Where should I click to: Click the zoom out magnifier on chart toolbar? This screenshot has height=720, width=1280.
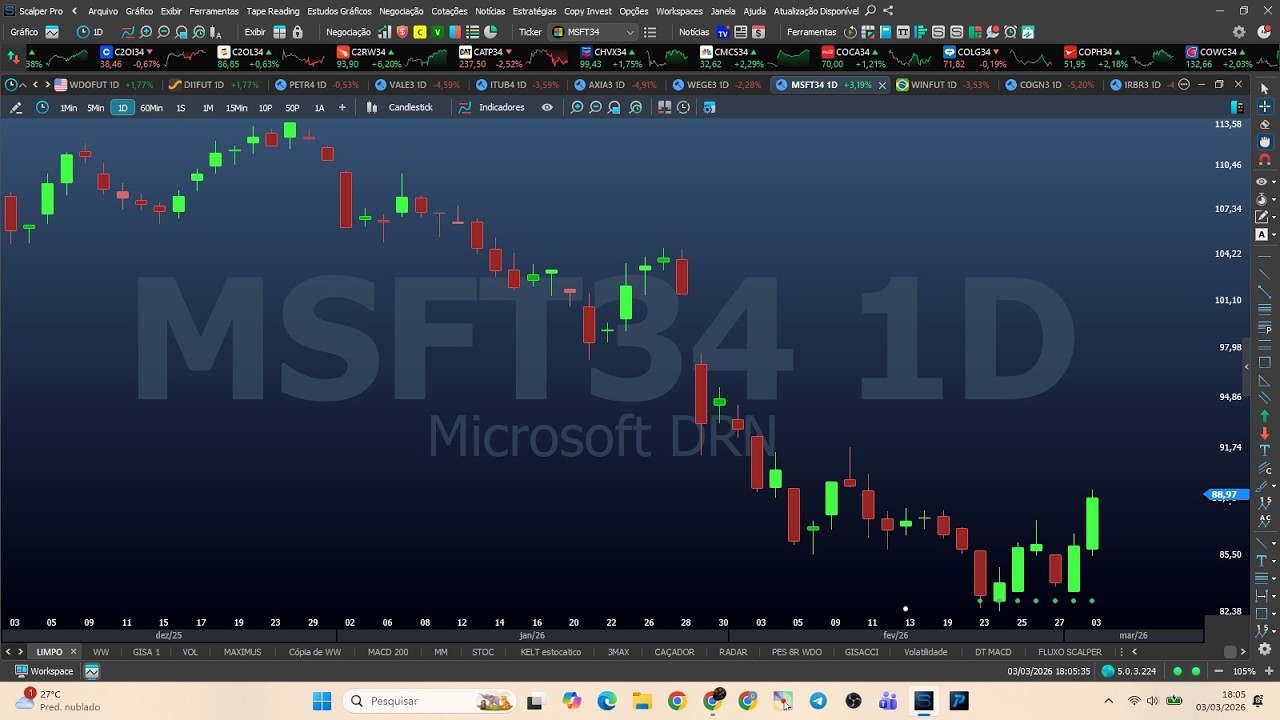[596, 107]
